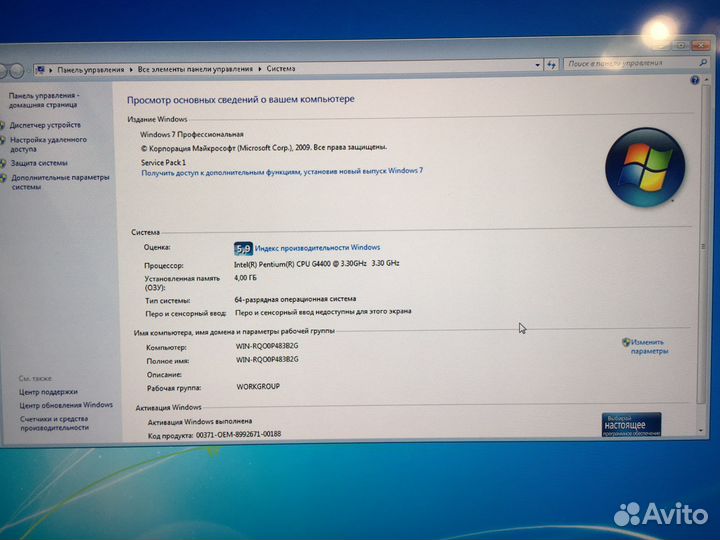Click the shield icon beside Настройка удаленного доступа
The width and height of the screenshot is (720, 540).
[3, 140]
